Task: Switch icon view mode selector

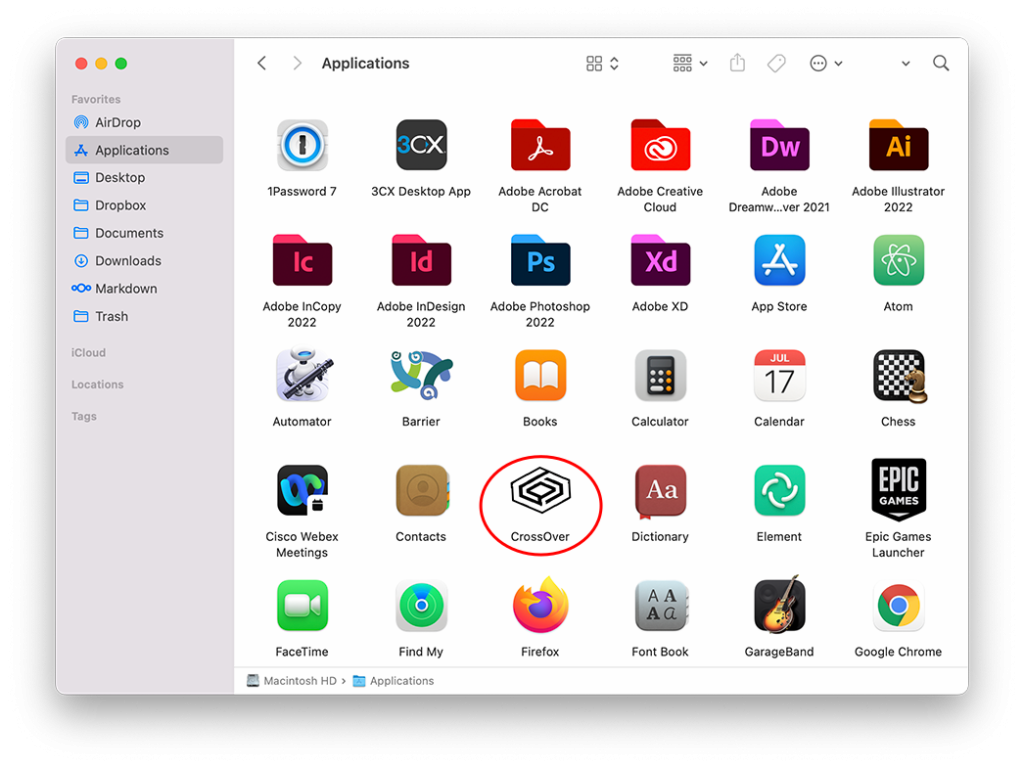Action: (602, 63)
